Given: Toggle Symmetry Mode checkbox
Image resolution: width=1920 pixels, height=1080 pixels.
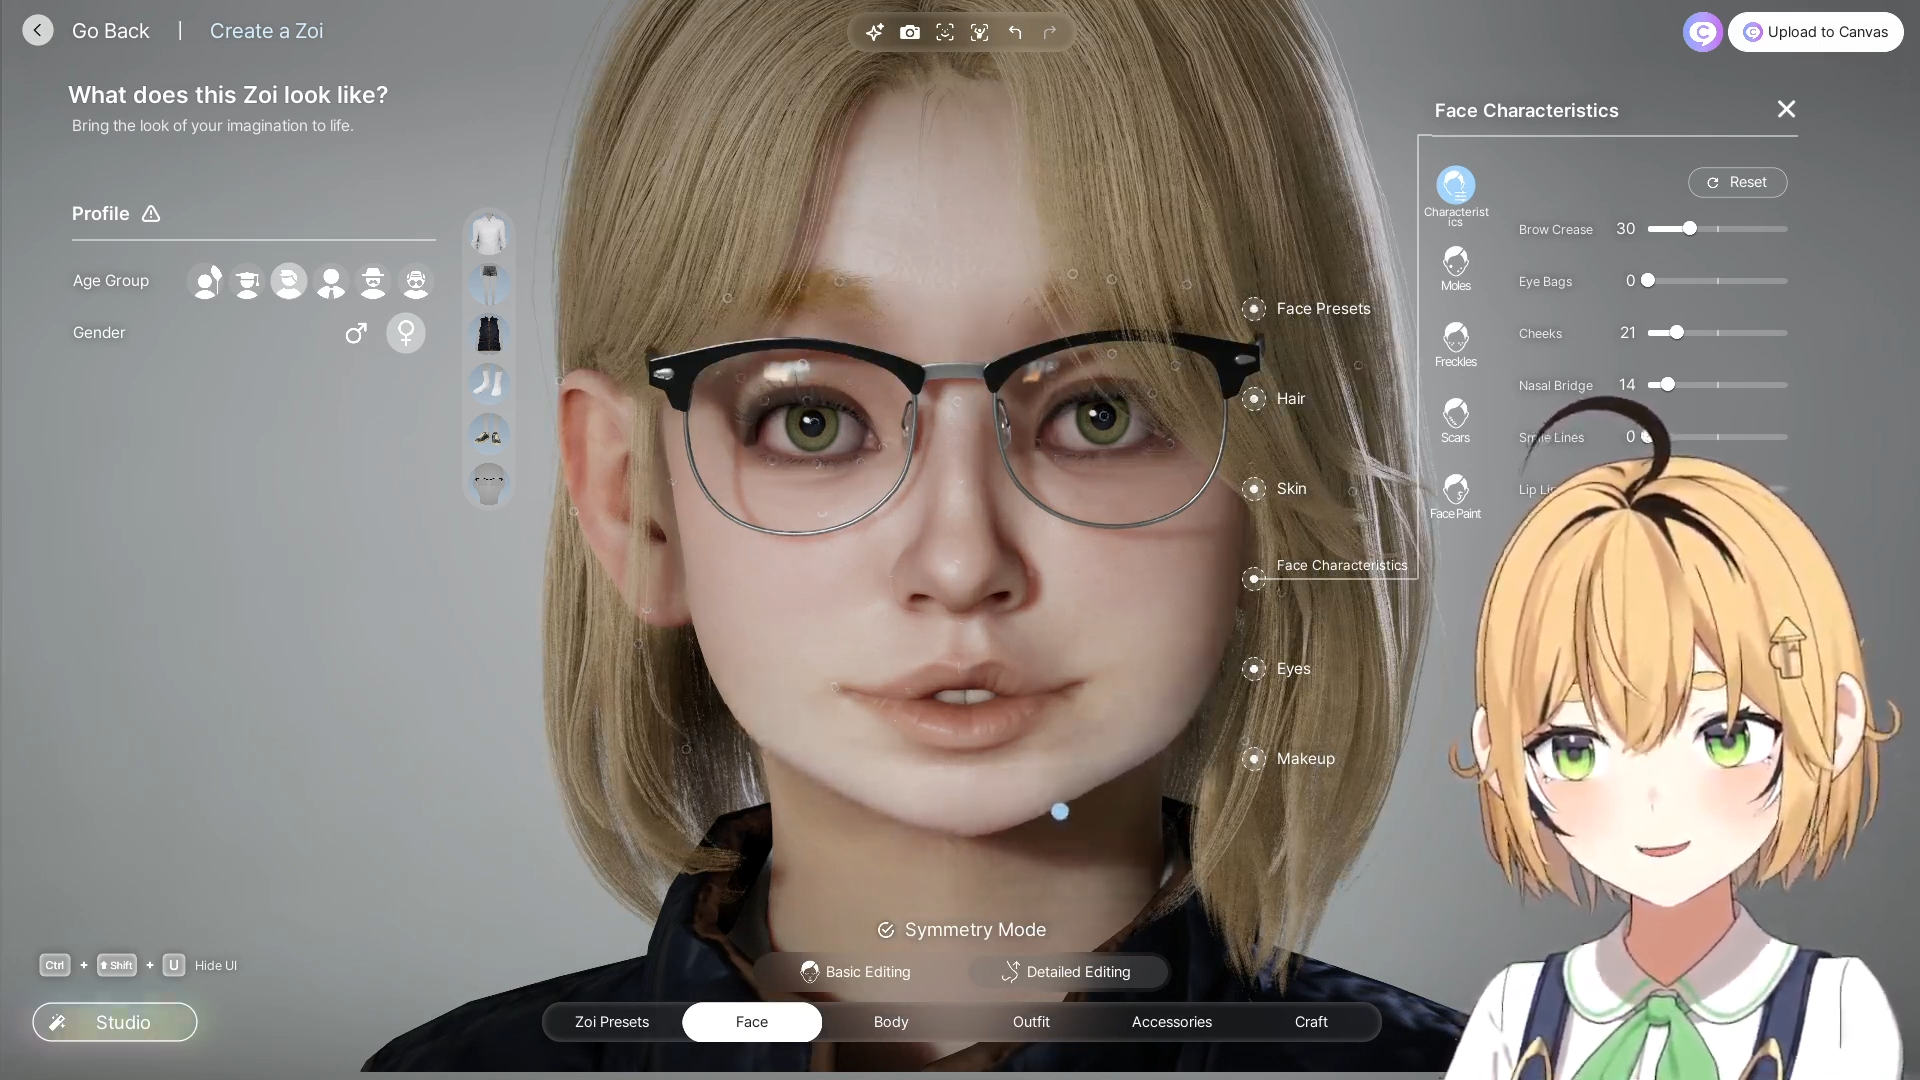Looking at the screenshot, I should pos(886,930).
